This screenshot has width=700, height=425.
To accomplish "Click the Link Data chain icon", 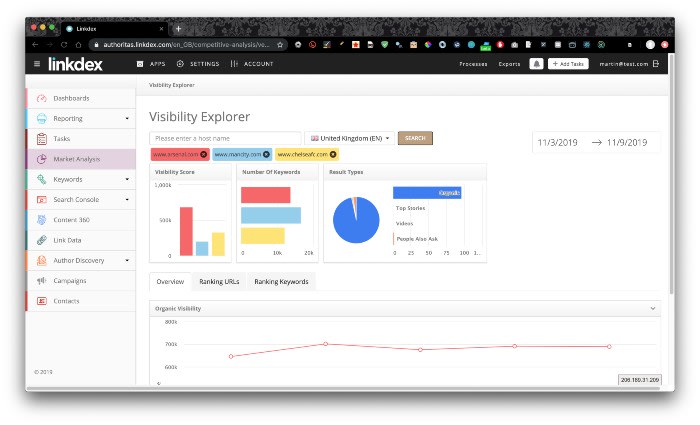I will [42, 240].
